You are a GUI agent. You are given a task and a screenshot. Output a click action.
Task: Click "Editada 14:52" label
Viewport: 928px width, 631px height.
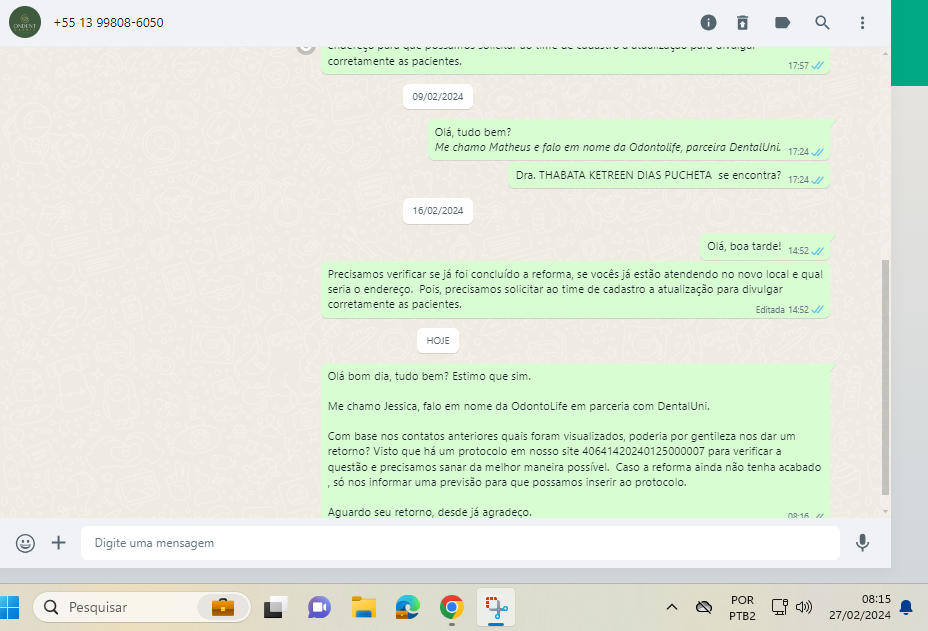(x=782, y=310)
